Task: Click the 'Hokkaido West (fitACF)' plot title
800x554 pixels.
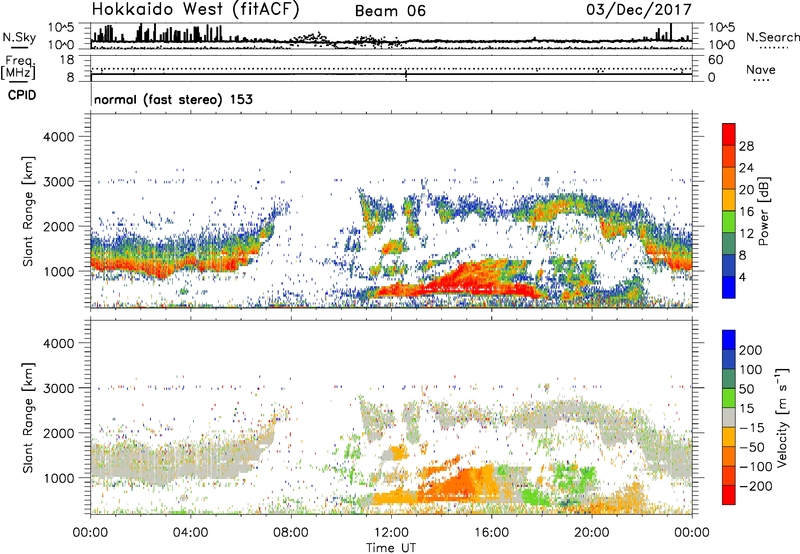Action: pos(195,9)
